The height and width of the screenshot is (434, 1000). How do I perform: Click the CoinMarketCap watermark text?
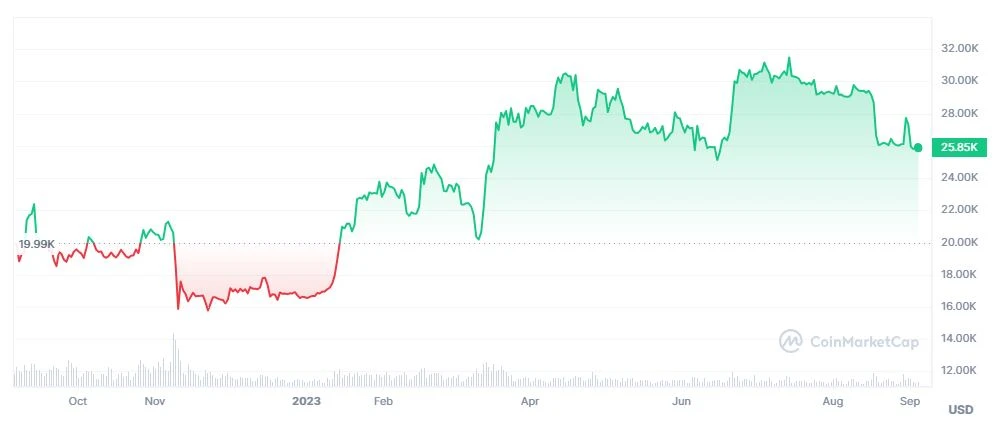[863, 342]
